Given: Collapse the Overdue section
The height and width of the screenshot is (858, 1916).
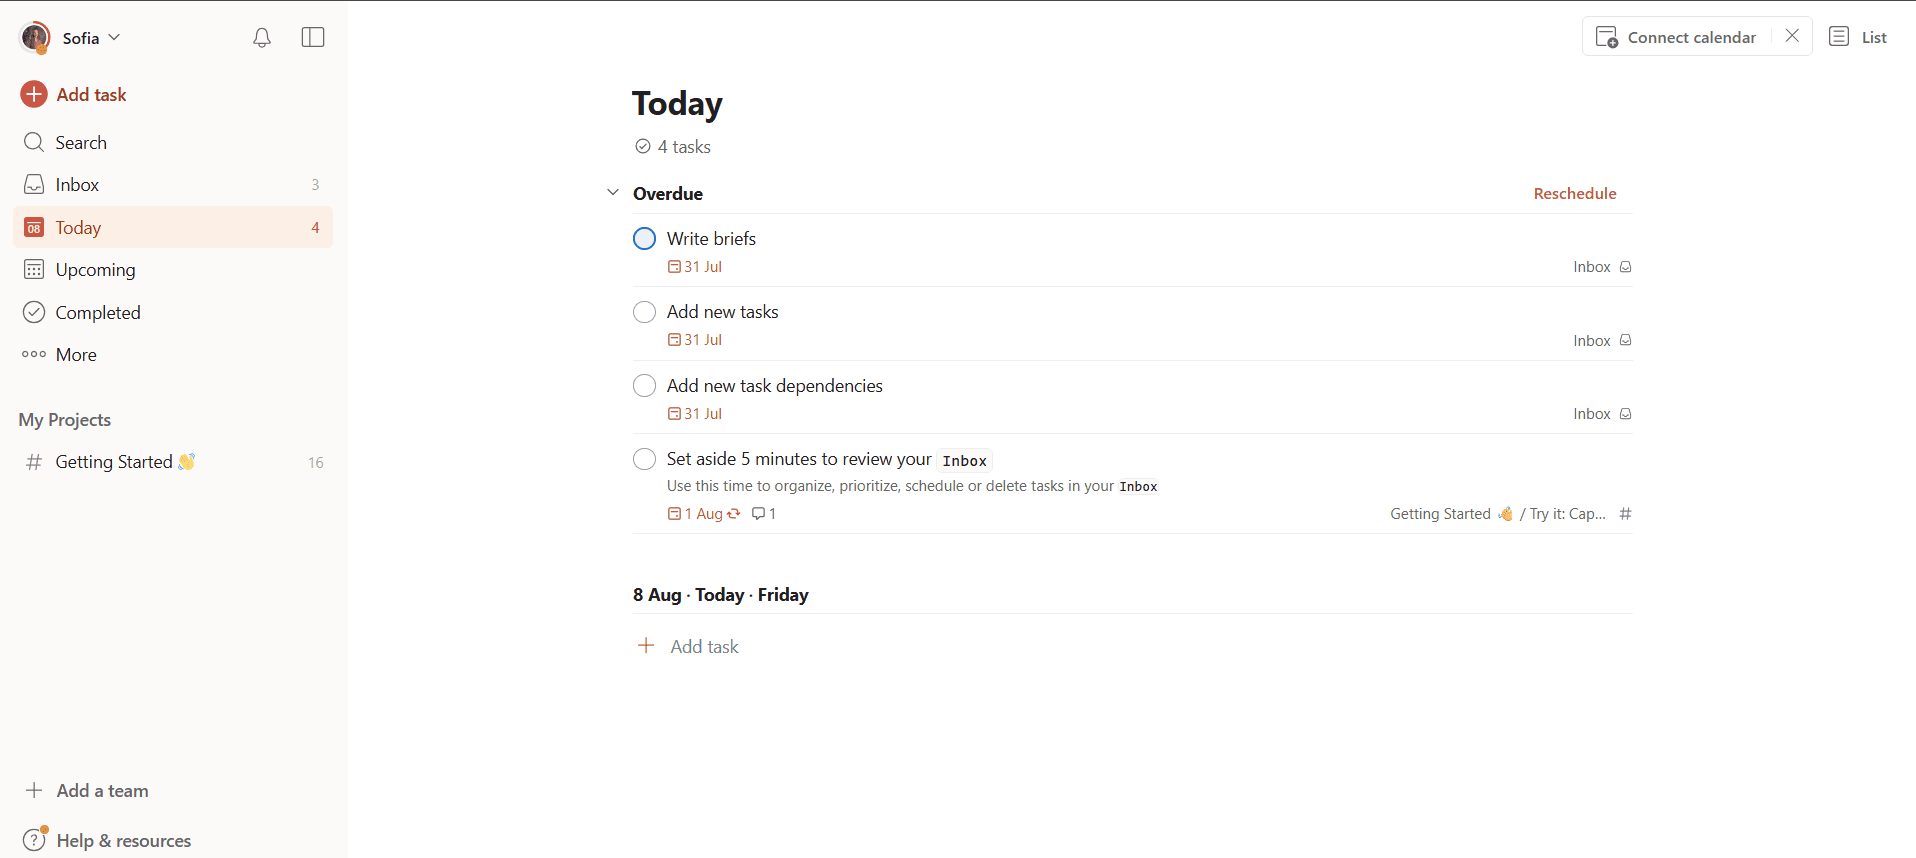Looking at the screenshot, I should point(613,193).
